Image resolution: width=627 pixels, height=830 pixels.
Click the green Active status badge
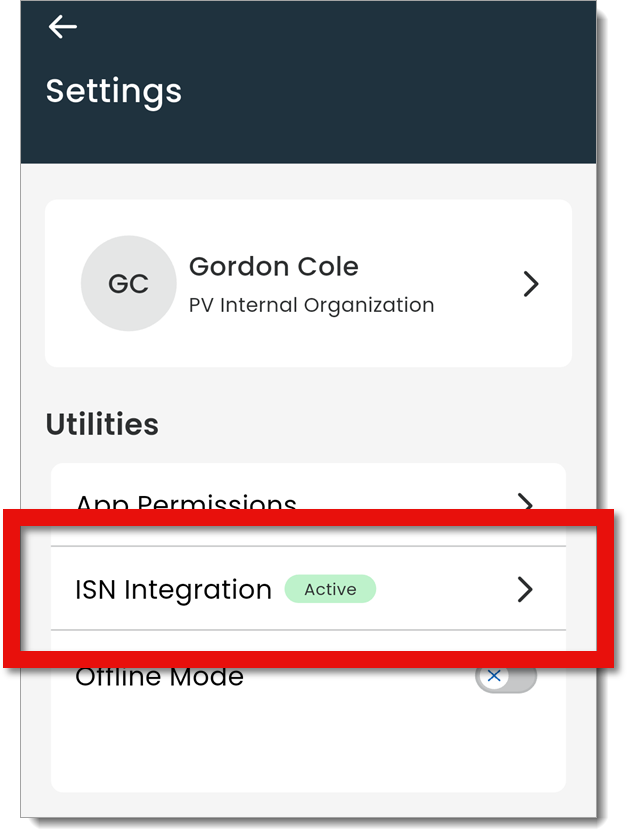click(330, 589)
